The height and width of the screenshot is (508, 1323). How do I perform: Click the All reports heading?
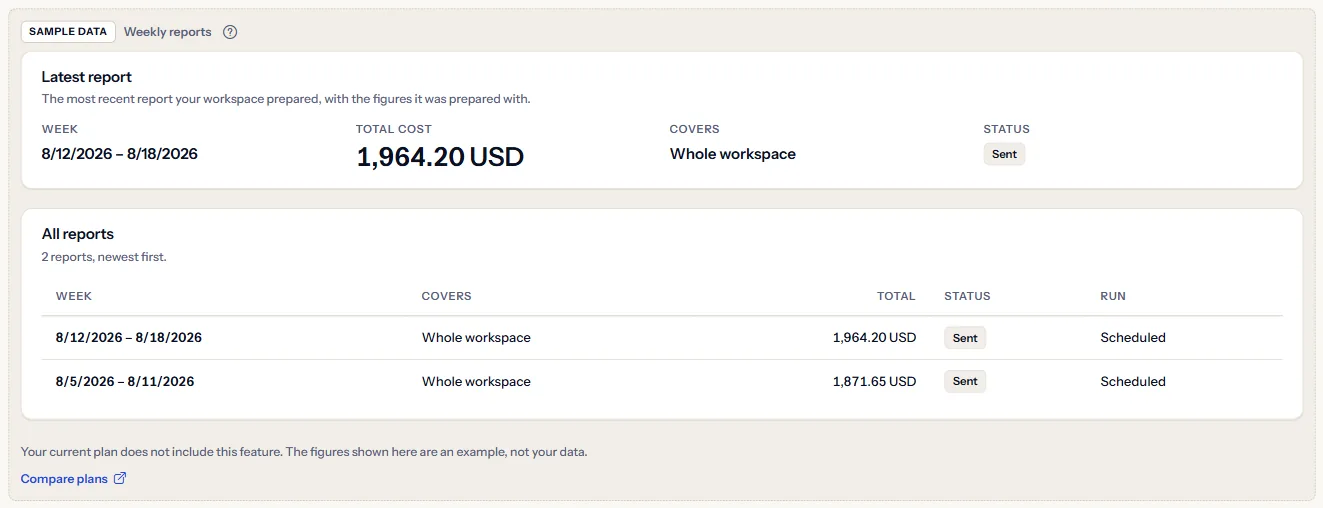pyautogui.click(x=78, y=234)
